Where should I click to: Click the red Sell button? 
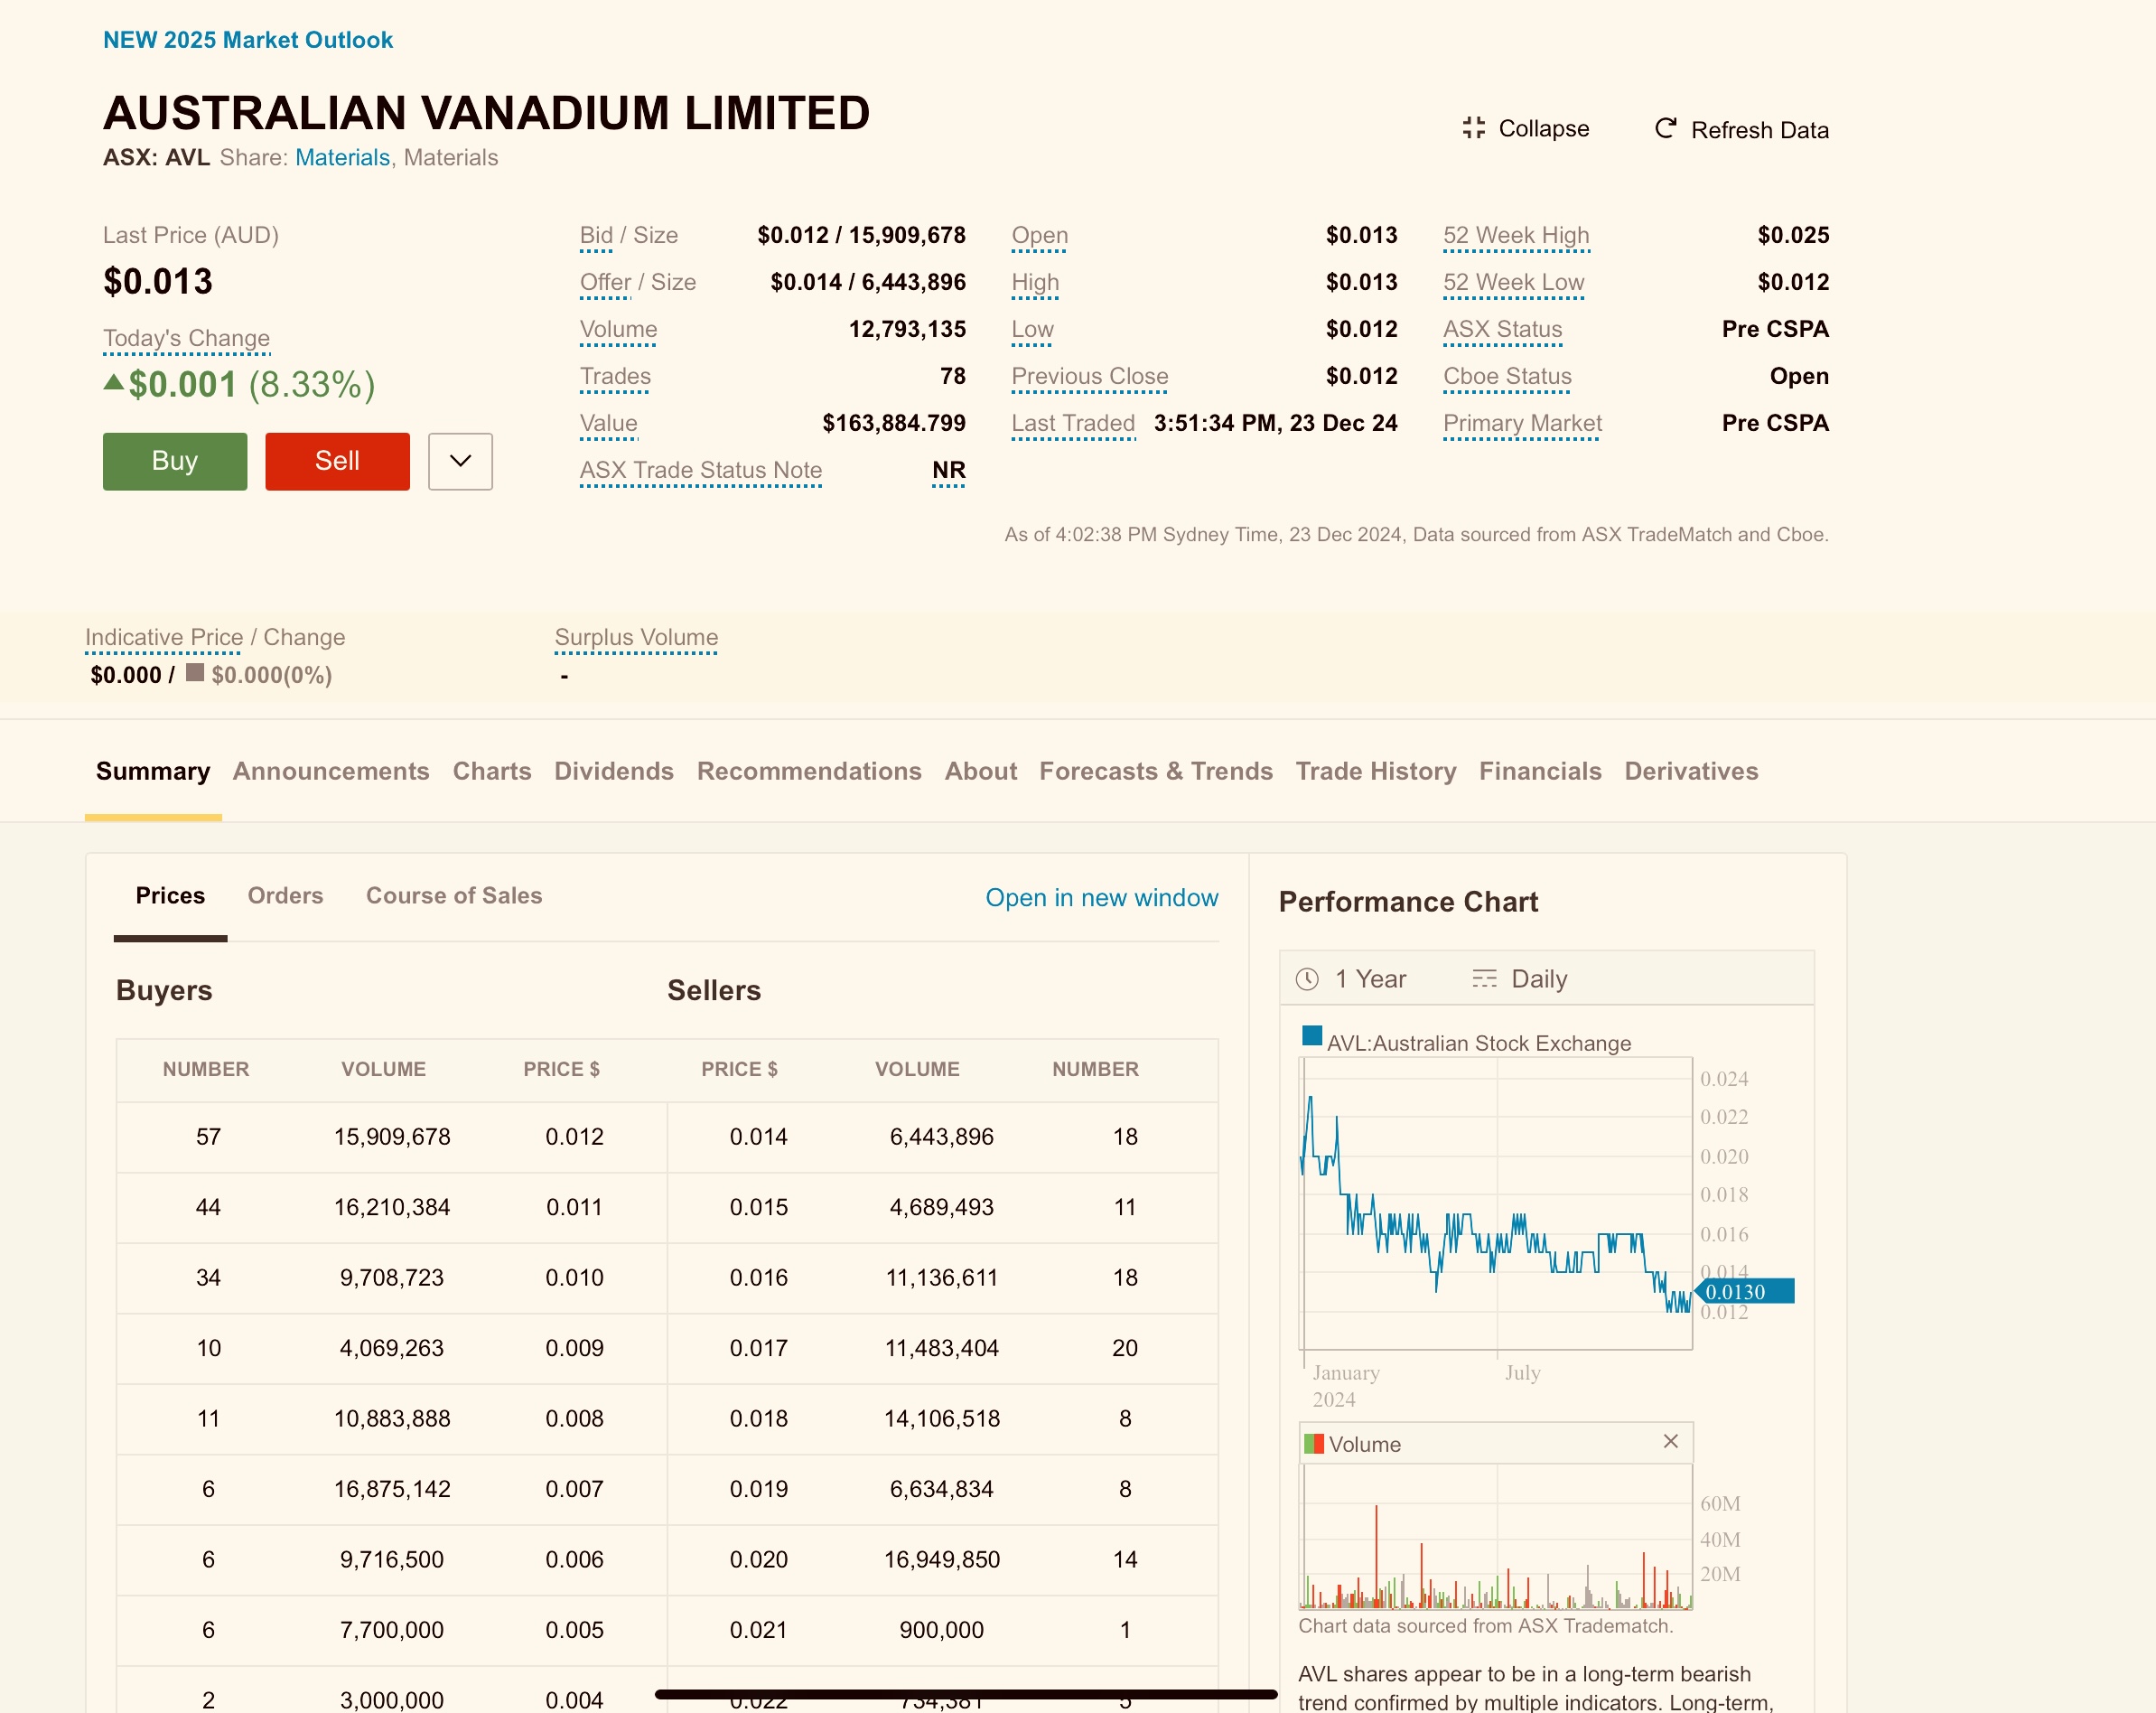[x=337, y=461]
